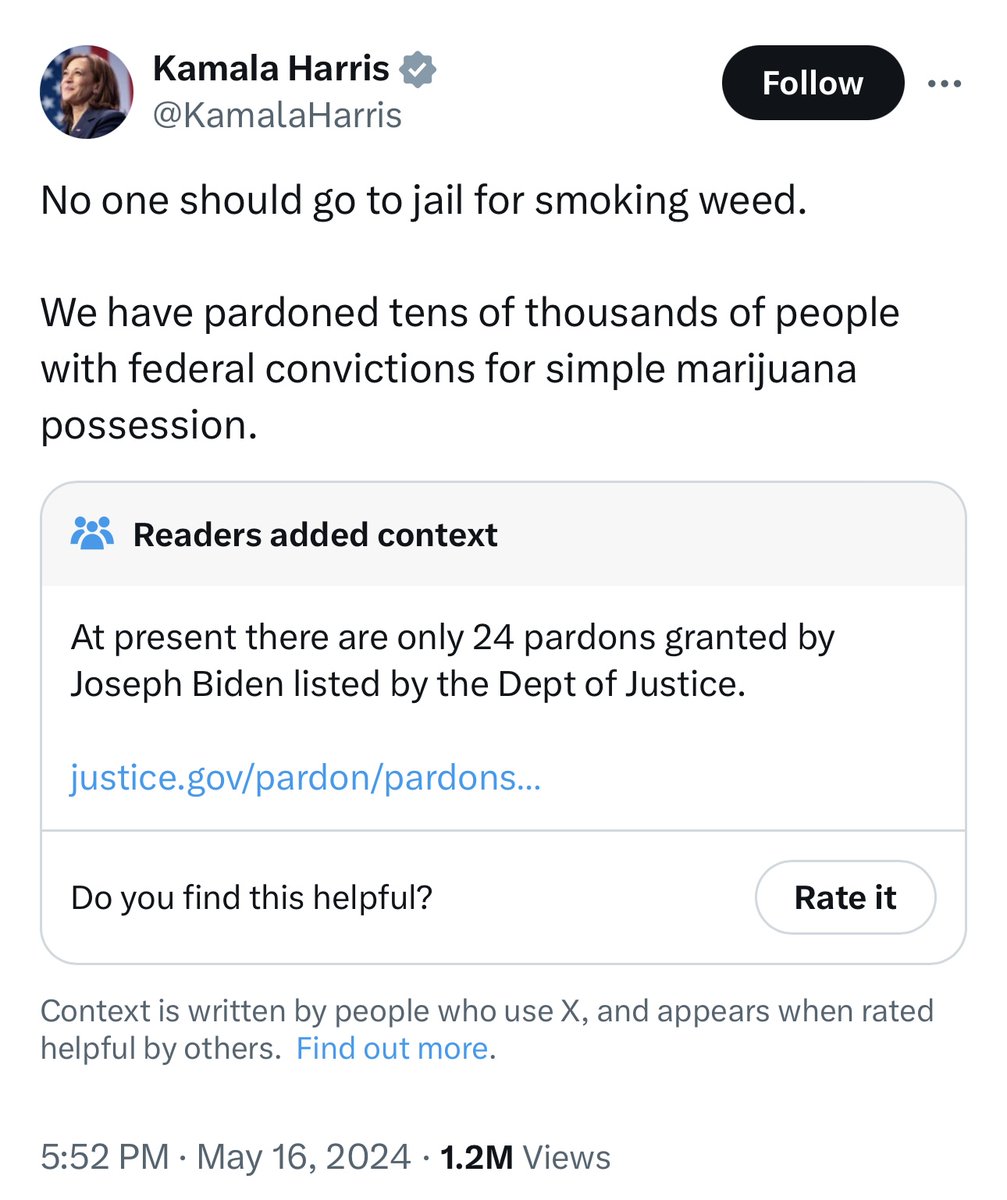View the 1.2M Views count
This screenshot has width=1007, height=1200.
tap(525, 1157)
